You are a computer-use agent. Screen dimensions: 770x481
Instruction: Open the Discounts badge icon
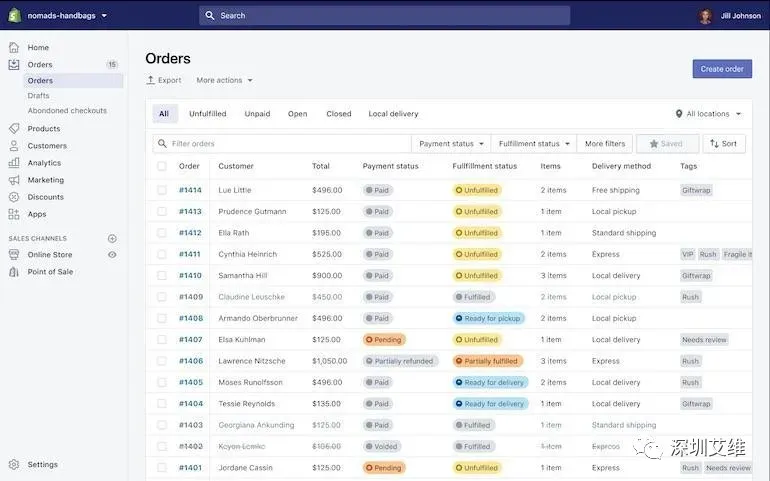[14, 197]
